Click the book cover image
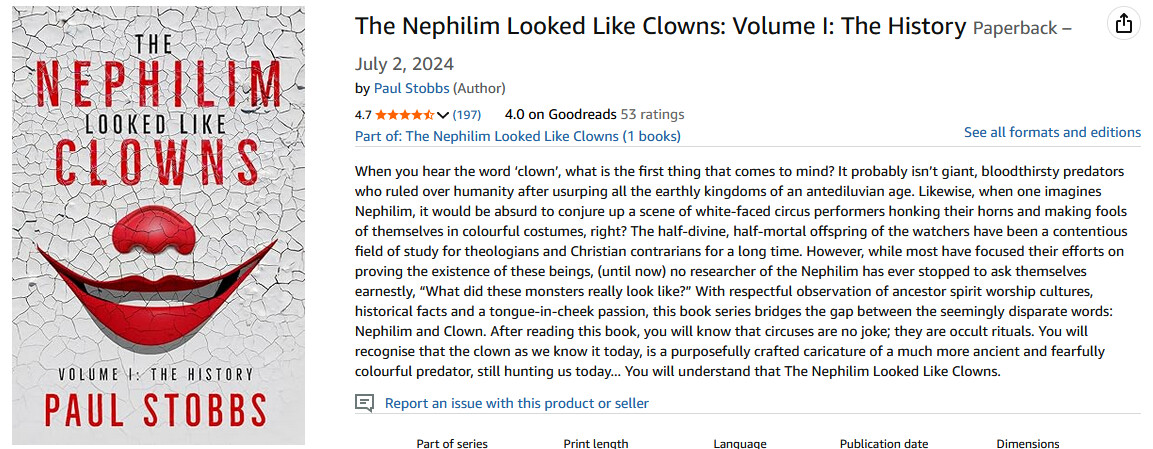This screenshot has width=1153, height=449. click(159, 225)
